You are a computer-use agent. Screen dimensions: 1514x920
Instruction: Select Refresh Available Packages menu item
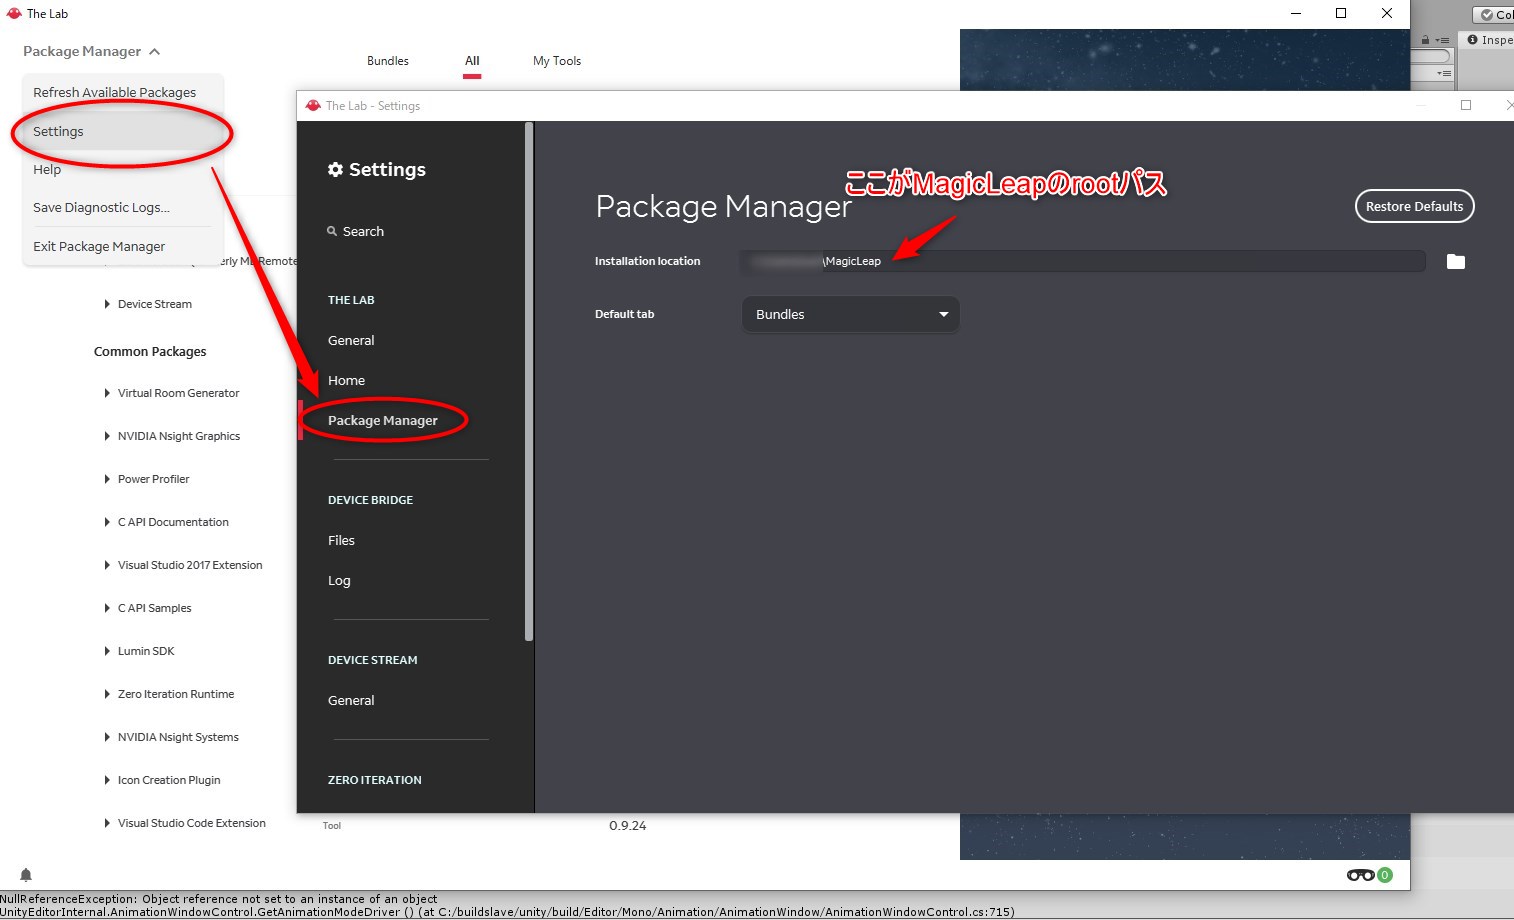(x=123, y=92)
